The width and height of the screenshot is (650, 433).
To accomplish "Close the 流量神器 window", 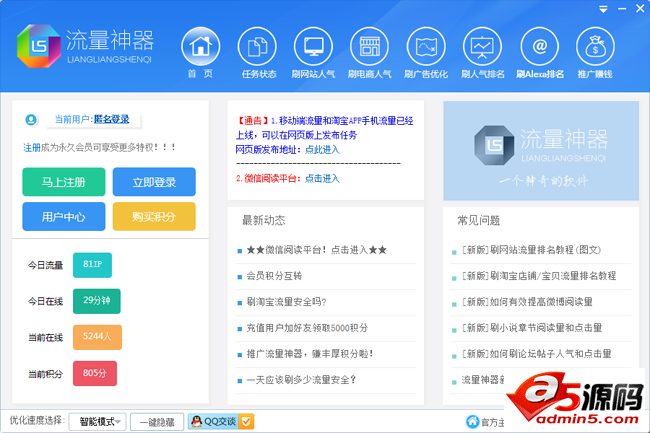I will tap(640, 9).
